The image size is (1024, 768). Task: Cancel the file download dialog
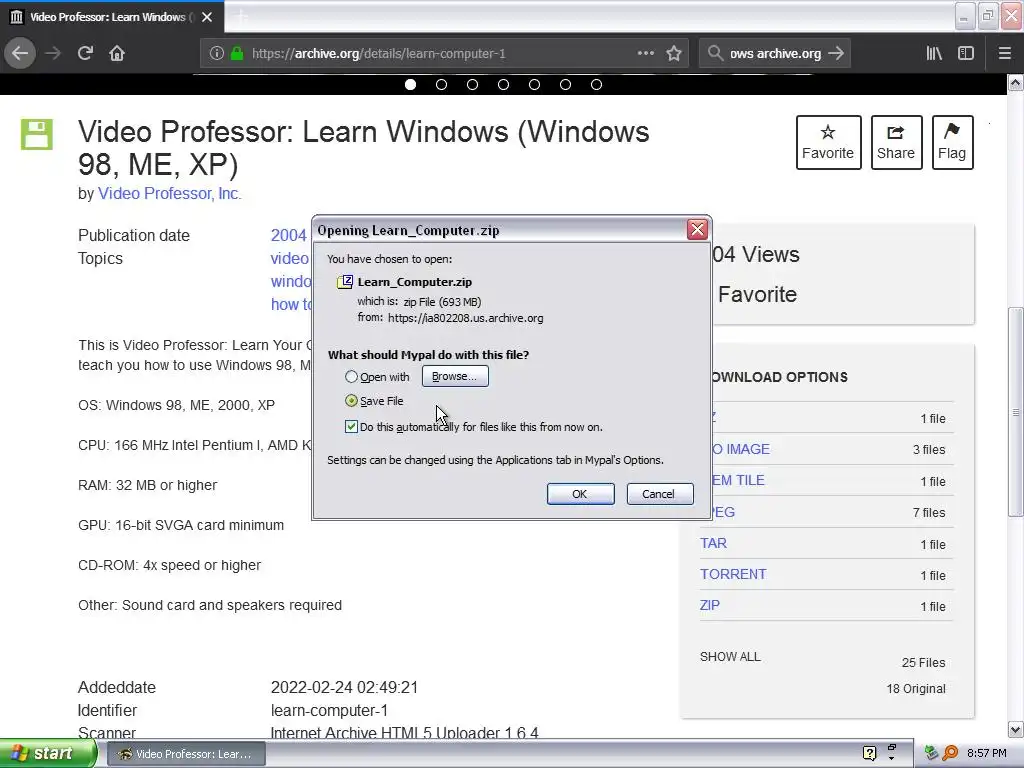coord(660,494)
